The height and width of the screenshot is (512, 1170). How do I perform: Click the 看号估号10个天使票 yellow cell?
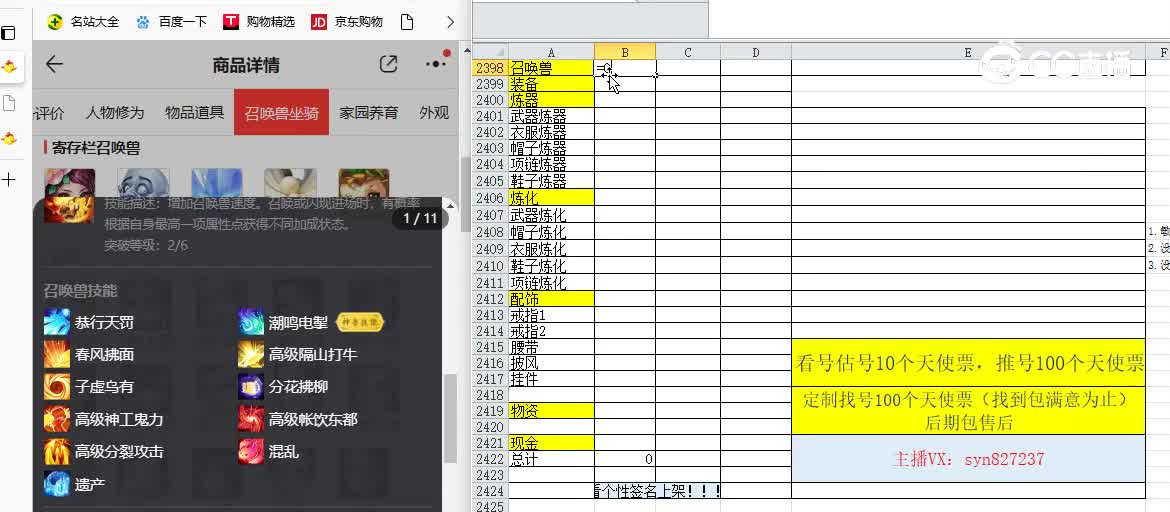coord(968,363)
